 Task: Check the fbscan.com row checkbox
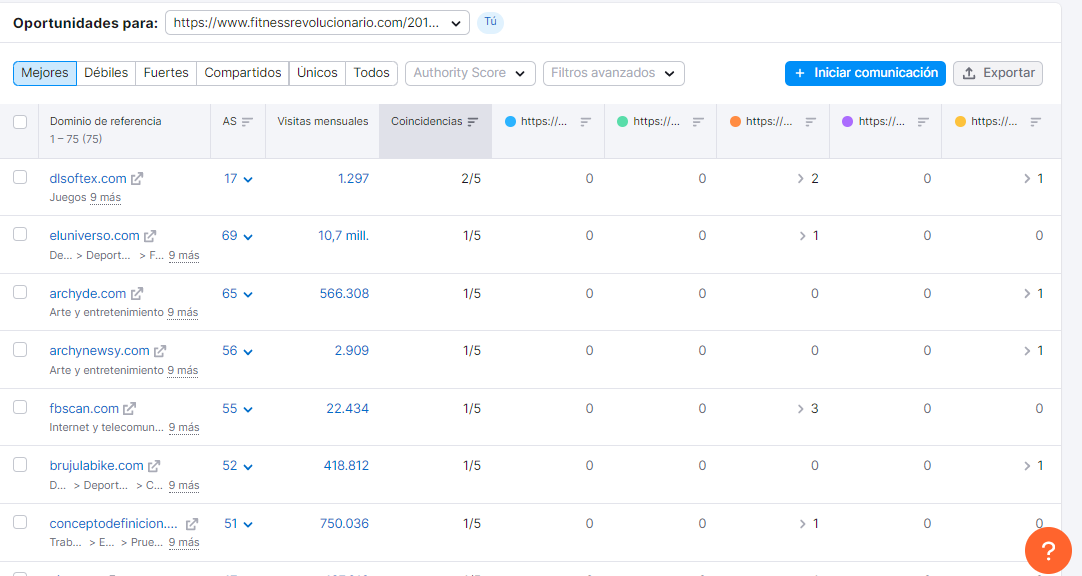click(20, 407)
